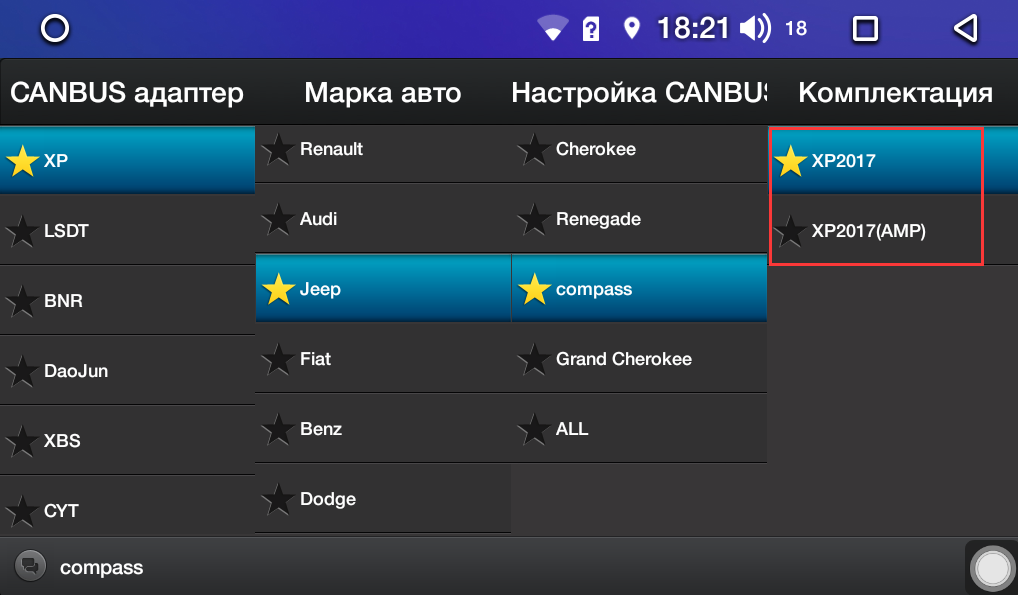Select the Марка авто column header

point(383,92)
